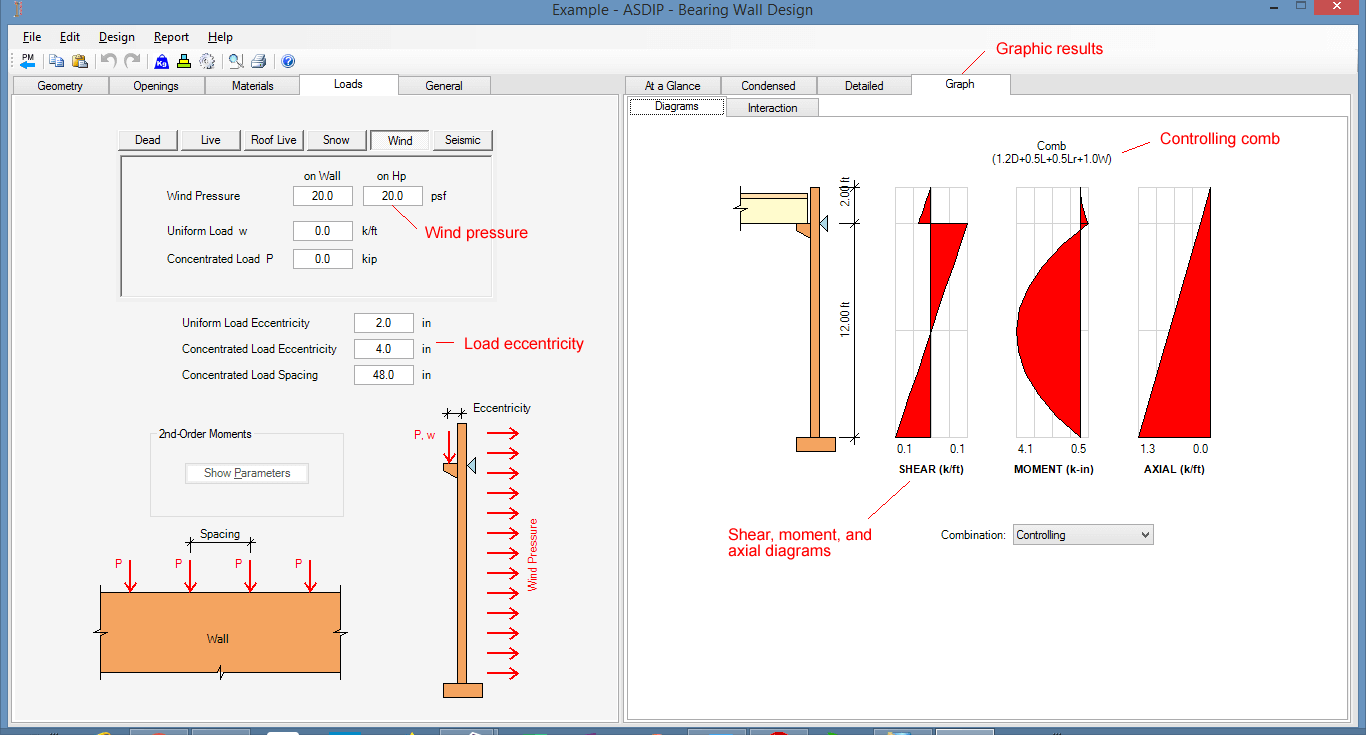Toggle the Dead load button
The height and width of the screenshot is (735, 1366).
coord(148,140)
